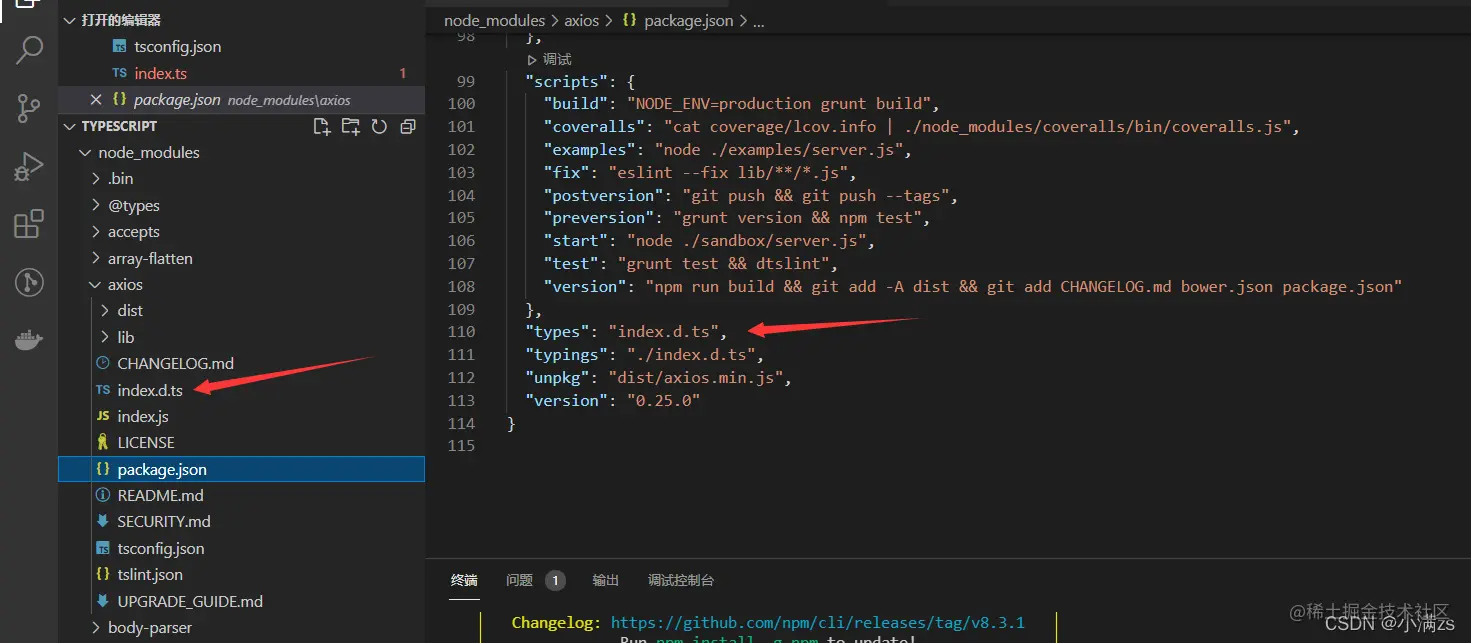Switch to index.ts in open editors
Viewport: 1471px width, 643px height.
click(x=161, y=73)
